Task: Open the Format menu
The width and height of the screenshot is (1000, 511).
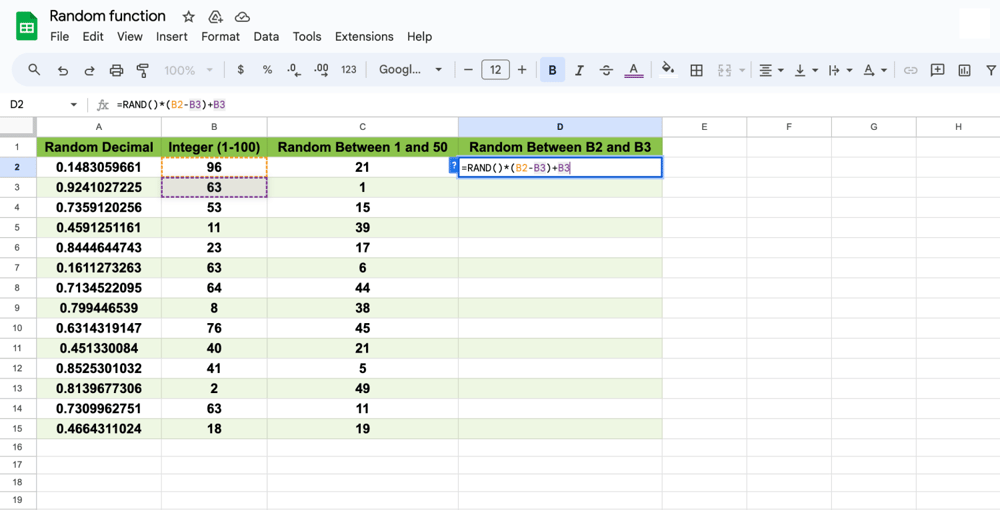Action: [x=220, y=36]
